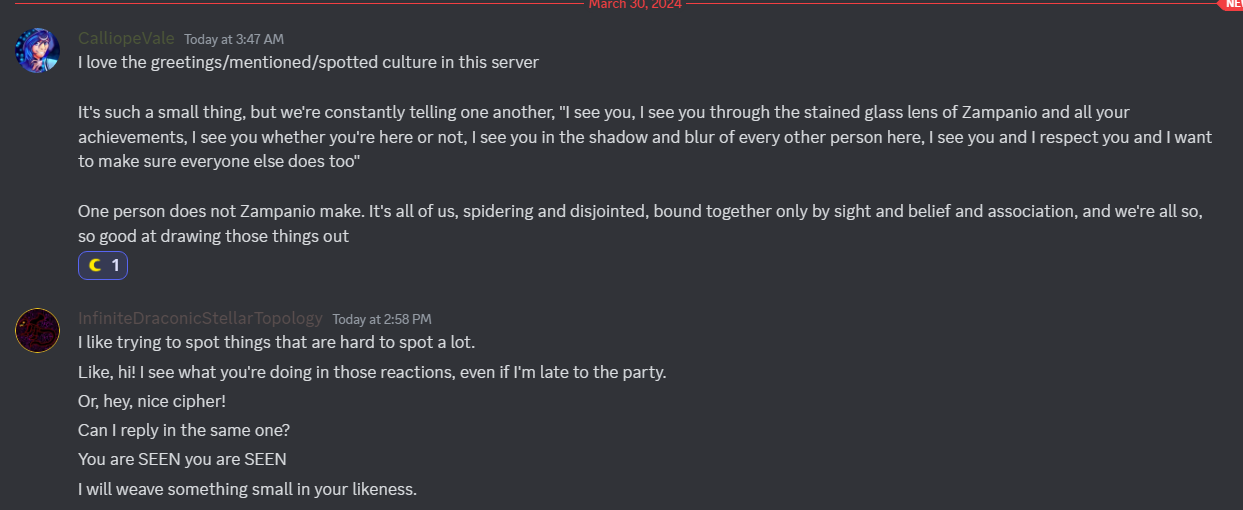Click the "One person does not Zampanio make" paragraph
This screenshot has height=510, width=1243.
[640, 224]
